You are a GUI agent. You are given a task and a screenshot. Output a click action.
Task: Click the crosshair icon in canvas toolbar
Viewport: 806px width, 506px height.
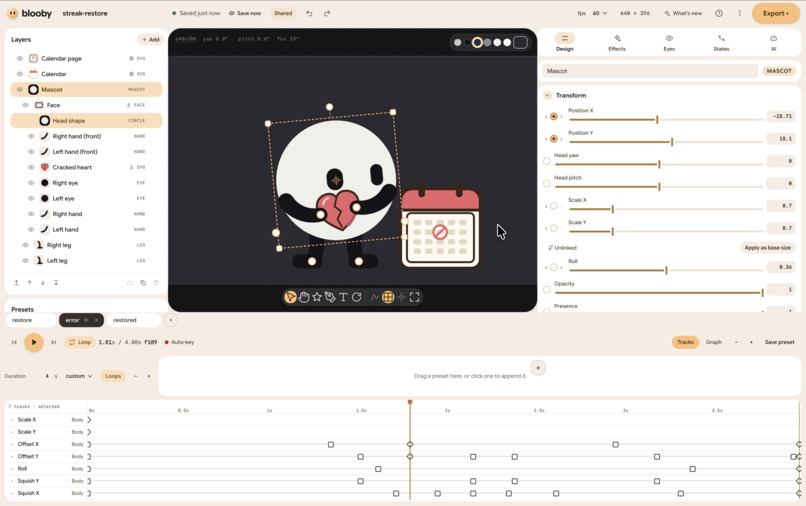(401, 297)
